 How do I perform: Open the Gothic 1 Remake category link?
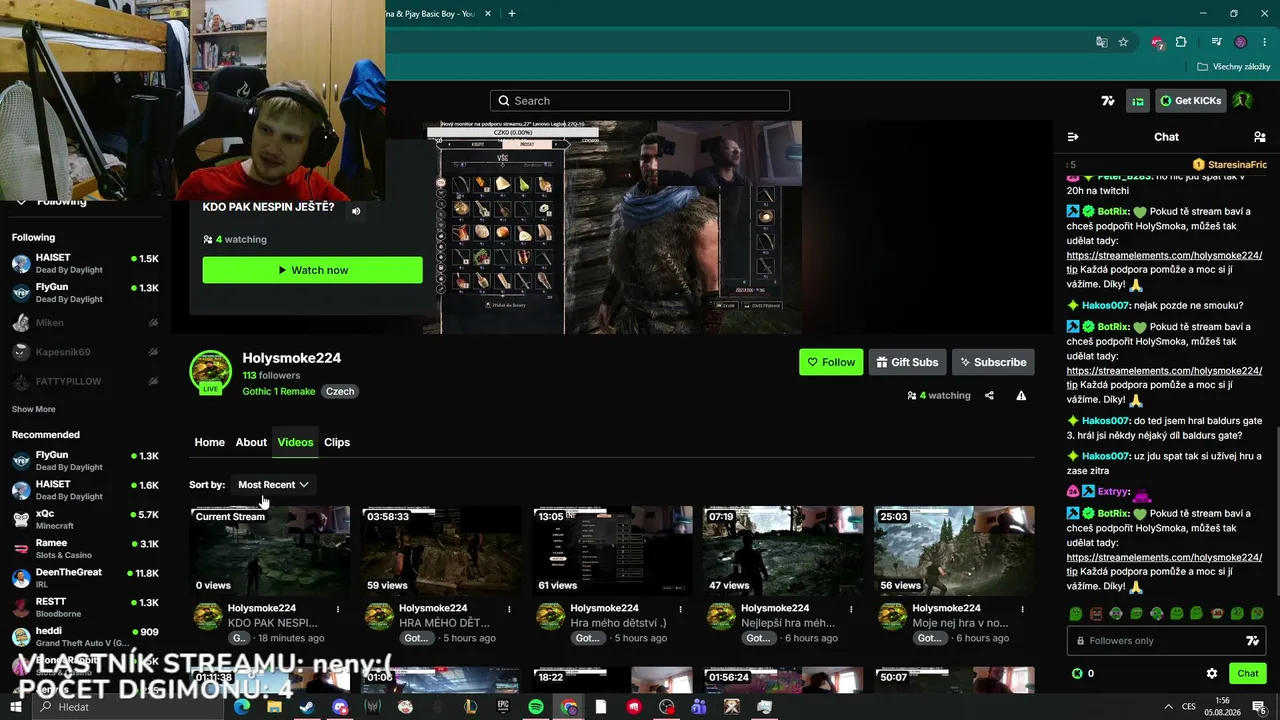point(279,391)
